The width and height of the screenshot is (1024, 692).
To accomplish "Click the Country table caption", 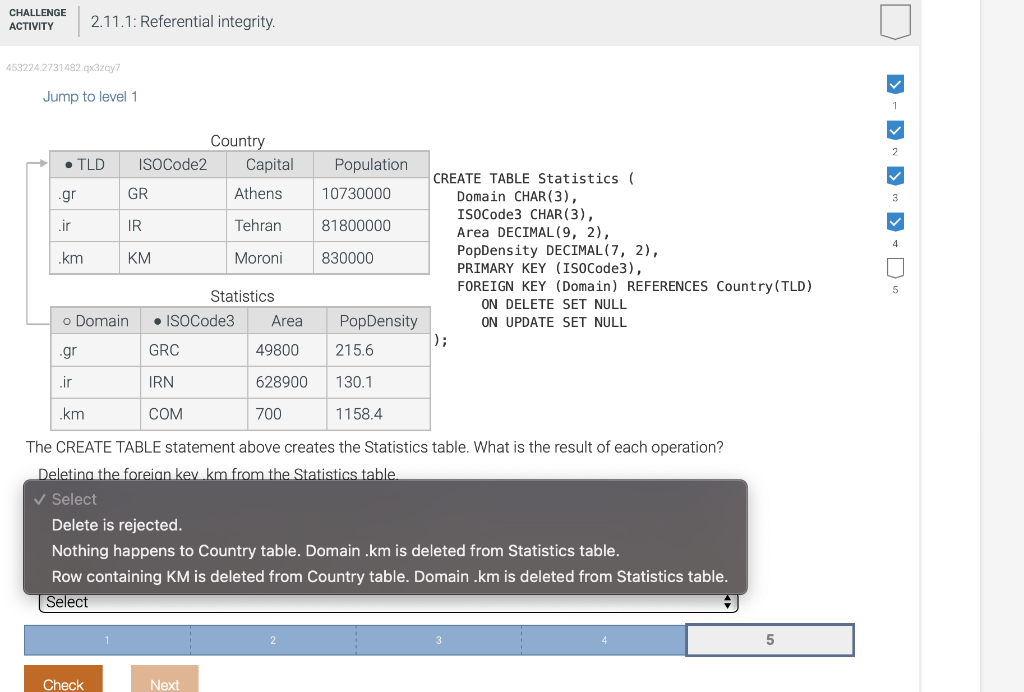I will pyautogui.click(x=238, y=141).
